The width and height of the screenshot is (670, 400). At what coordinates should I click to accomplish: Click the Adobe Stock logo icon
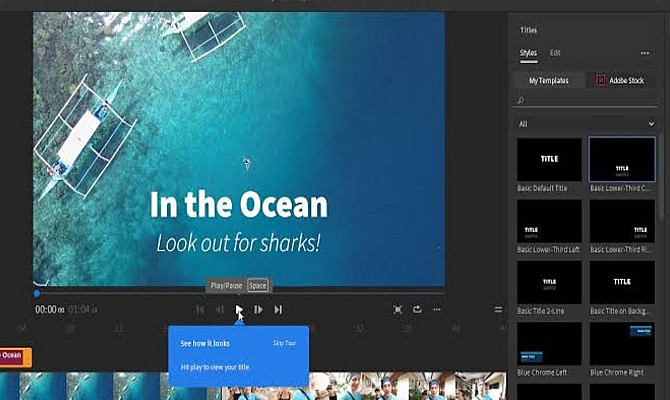tap(601, 80)
